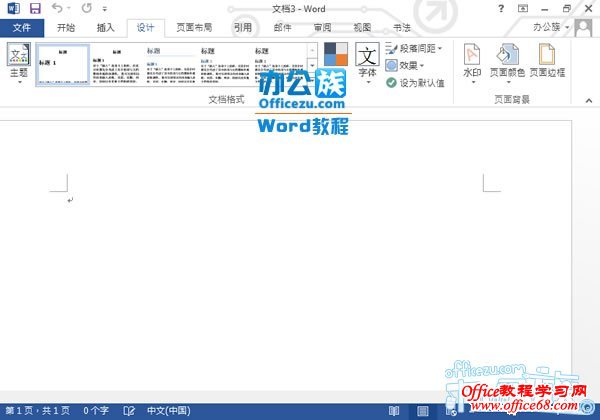
Task: Click 设为默认值 set as default
Action: (415, 83)
